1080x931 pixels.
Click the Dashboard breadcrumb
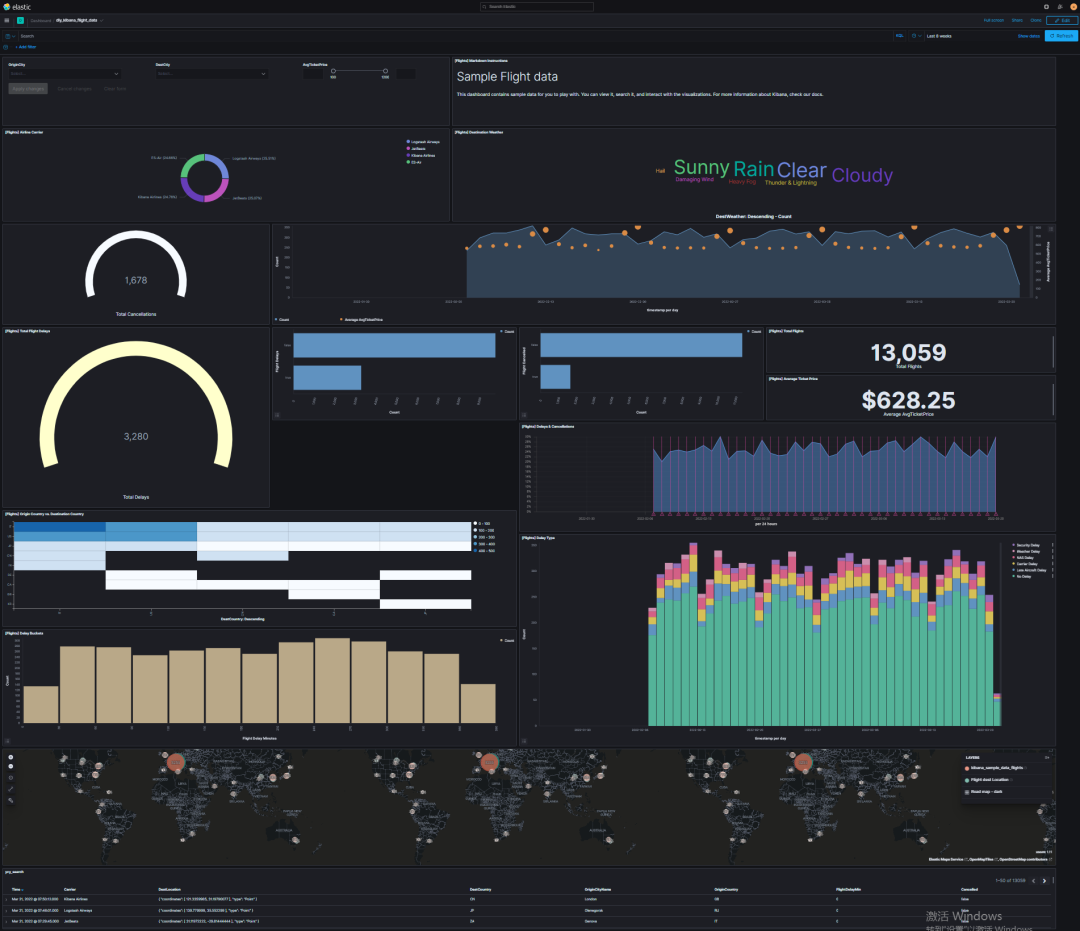point(41,21)
